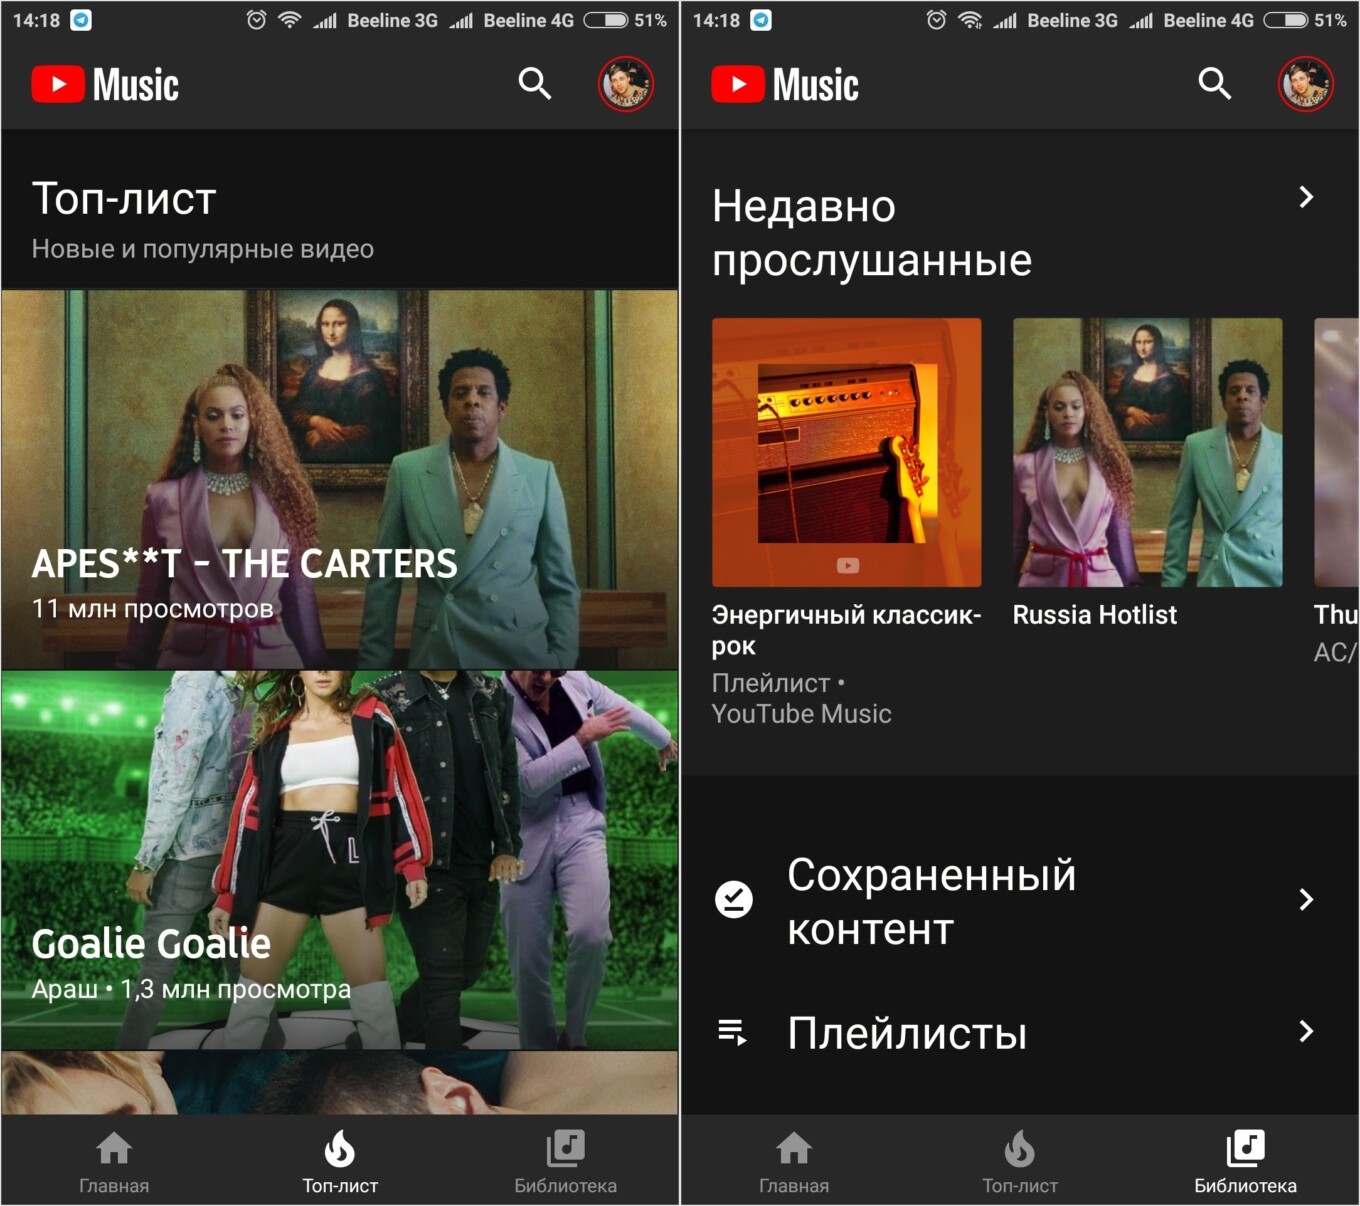Play APES**T - THE CARTERS video
The image size is (1360, 1206).
340,480
